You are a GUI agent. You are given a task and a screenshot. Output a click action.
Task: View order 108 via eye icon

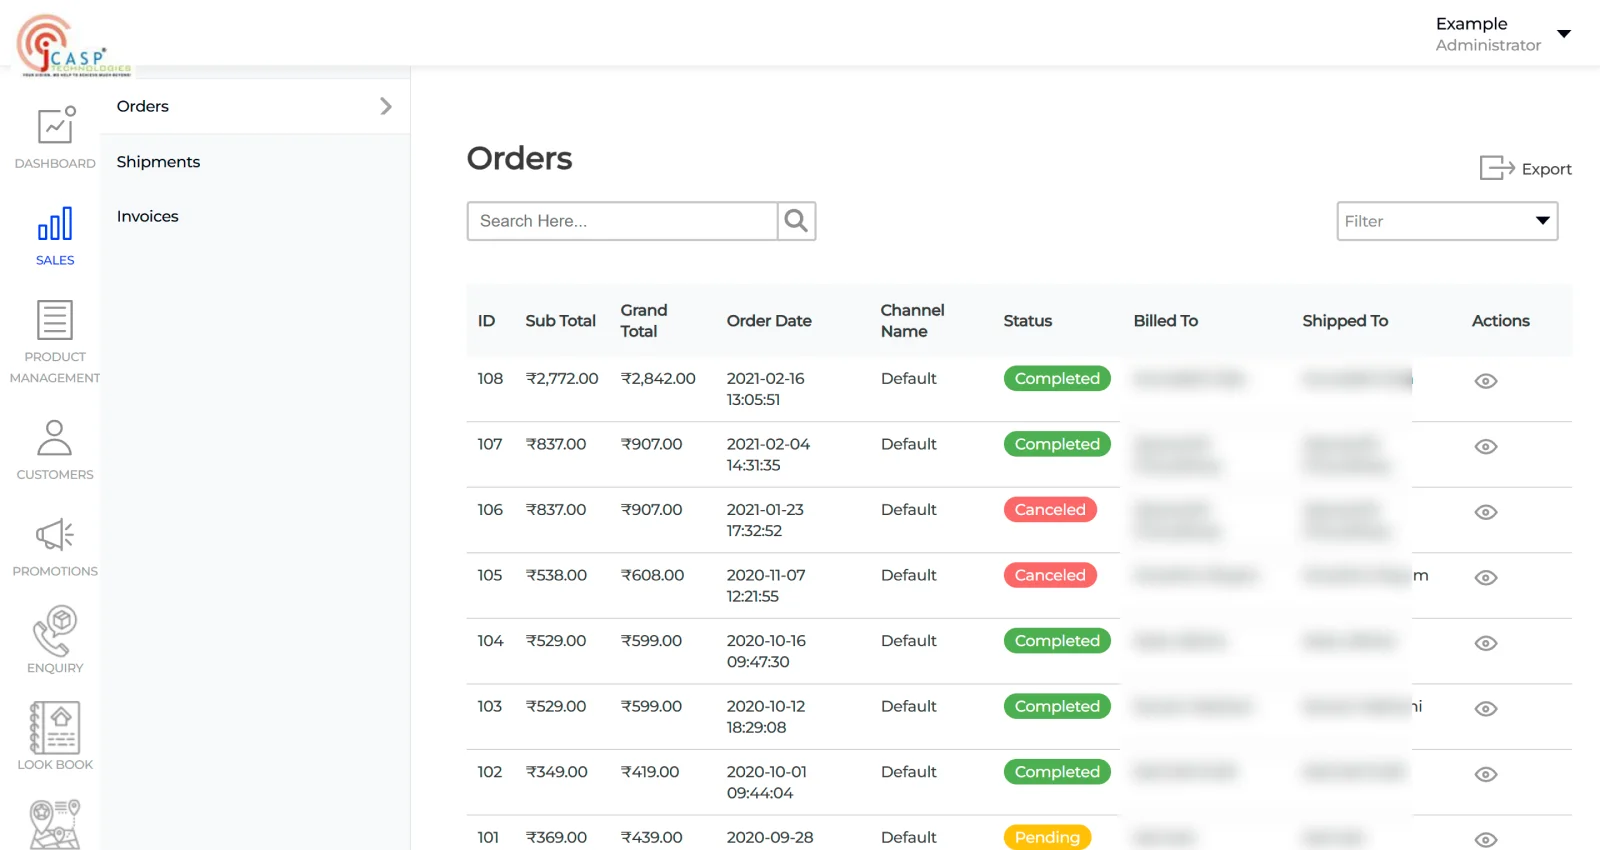(x=1485, y=381)
